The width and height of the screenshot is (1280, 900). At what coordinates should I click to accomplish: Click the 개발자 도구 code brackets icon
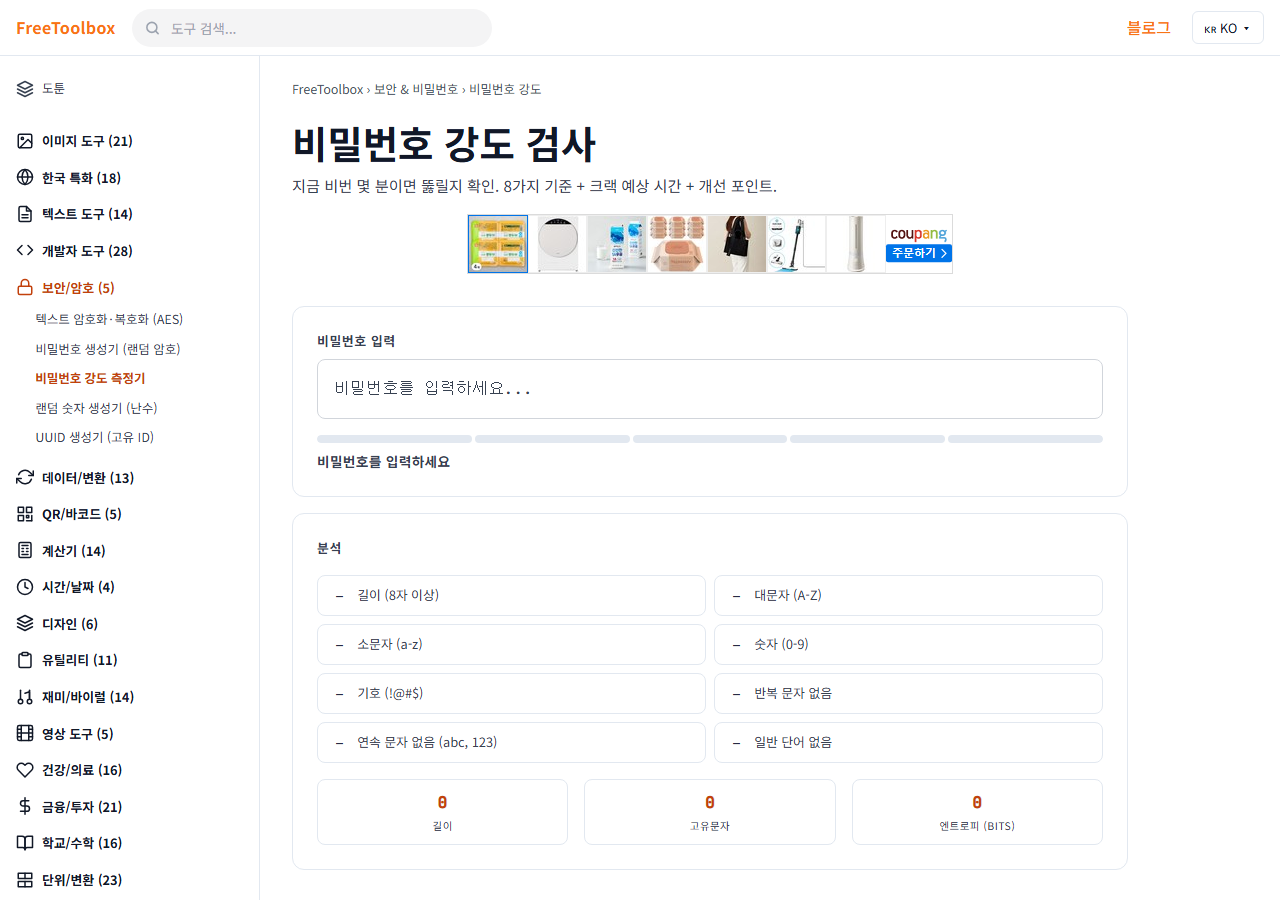click(25, 251)
